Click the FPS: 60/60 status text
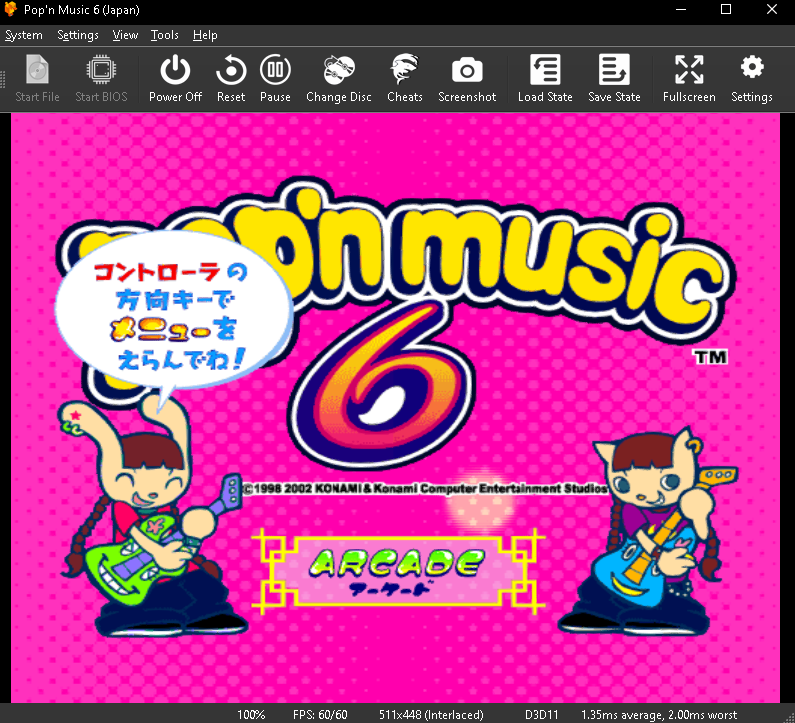 click(x=320, y=714)
